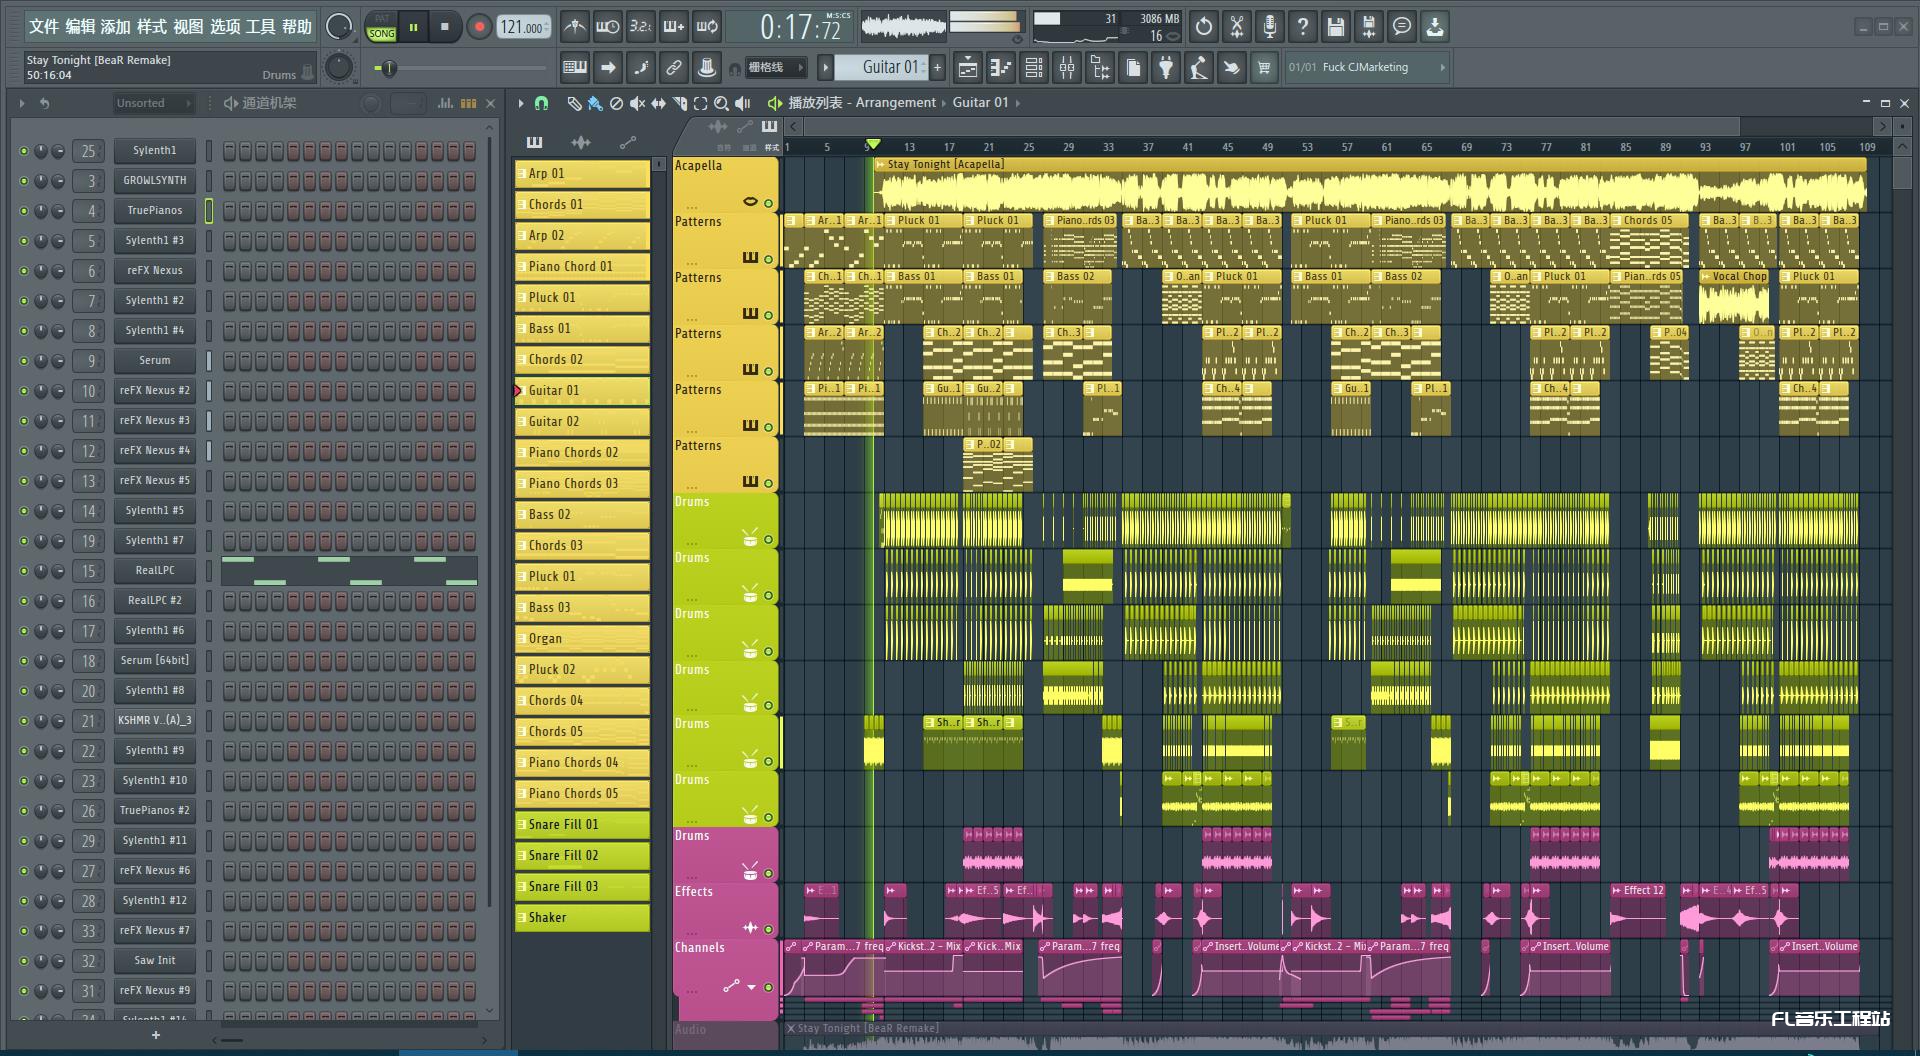Click the loop recording icon
This screenshot has width=1920, height=1056.
pos(707,27)
